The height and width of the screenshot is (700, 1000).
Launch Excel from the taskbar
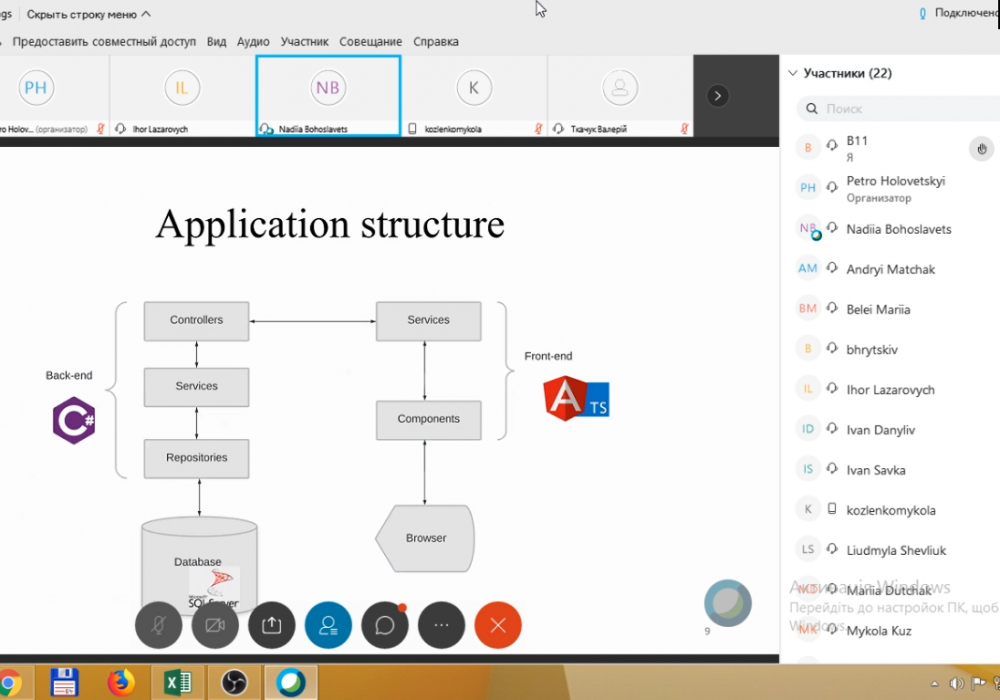[178, 683]
